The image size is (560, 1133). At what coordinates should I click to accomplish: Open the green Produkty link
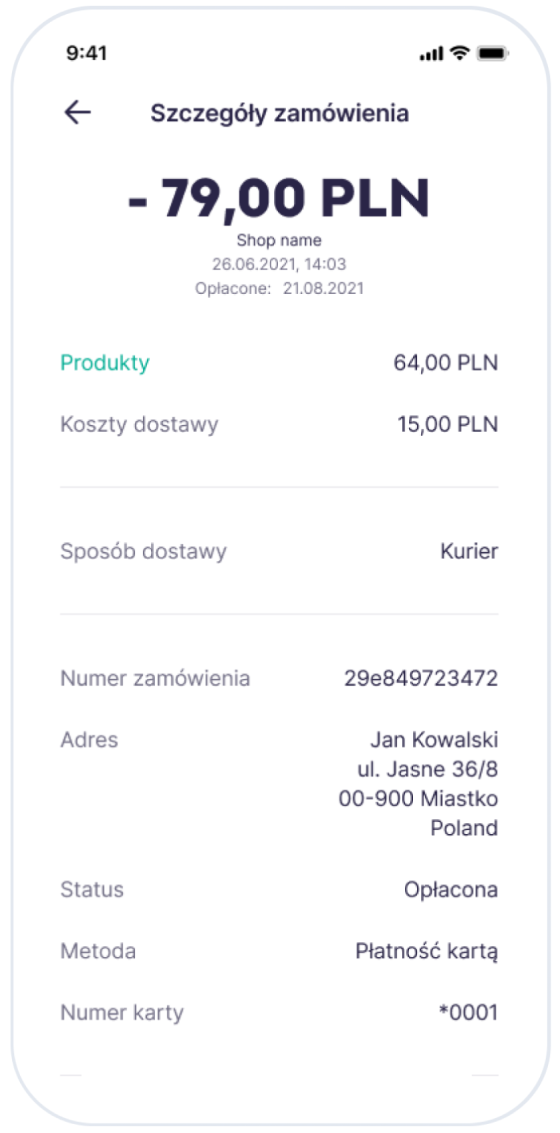coord(105,363)
